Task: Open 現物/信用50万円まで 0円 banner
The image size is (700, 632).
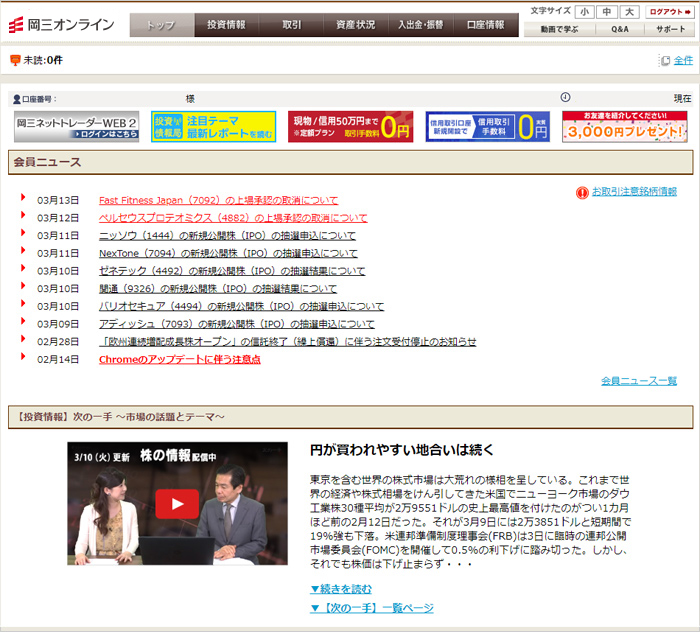Action: (x=350, y=127)
